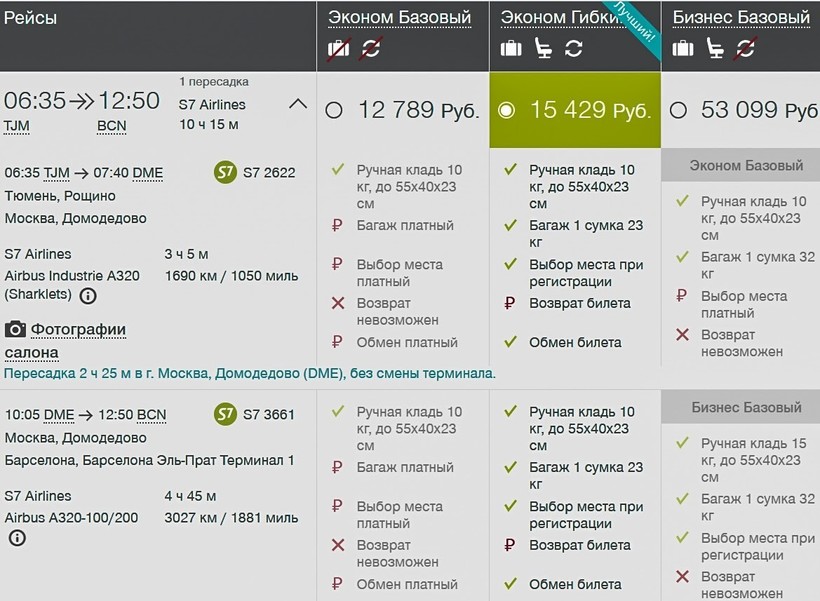The image size is (820, 601).
Task: Click the crossed-out refund icon under Бизнес Базовый
Action: tap(745, 48)
